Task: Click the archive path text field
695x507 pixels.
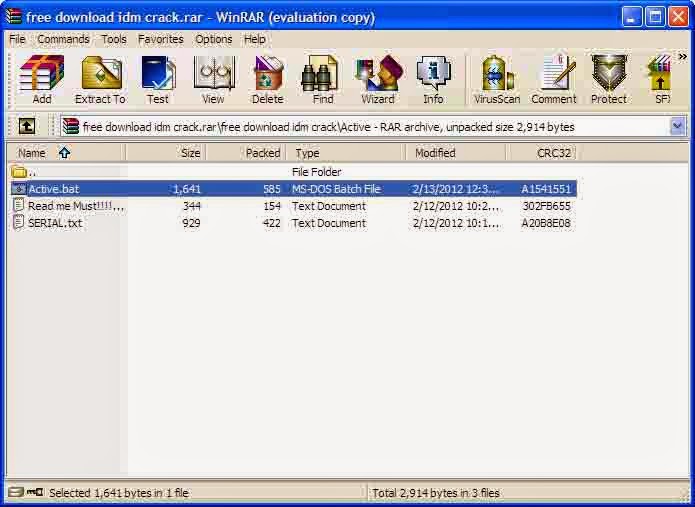Action: [366, 127]
